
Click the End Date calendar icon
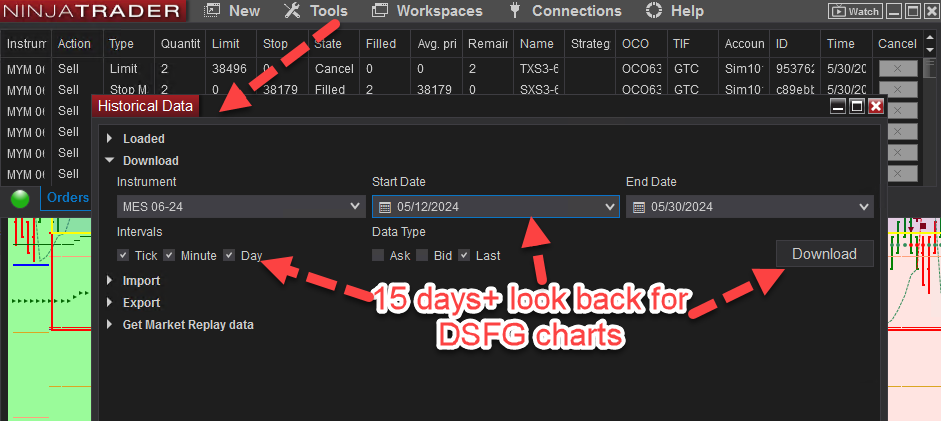tap(639, 208)
